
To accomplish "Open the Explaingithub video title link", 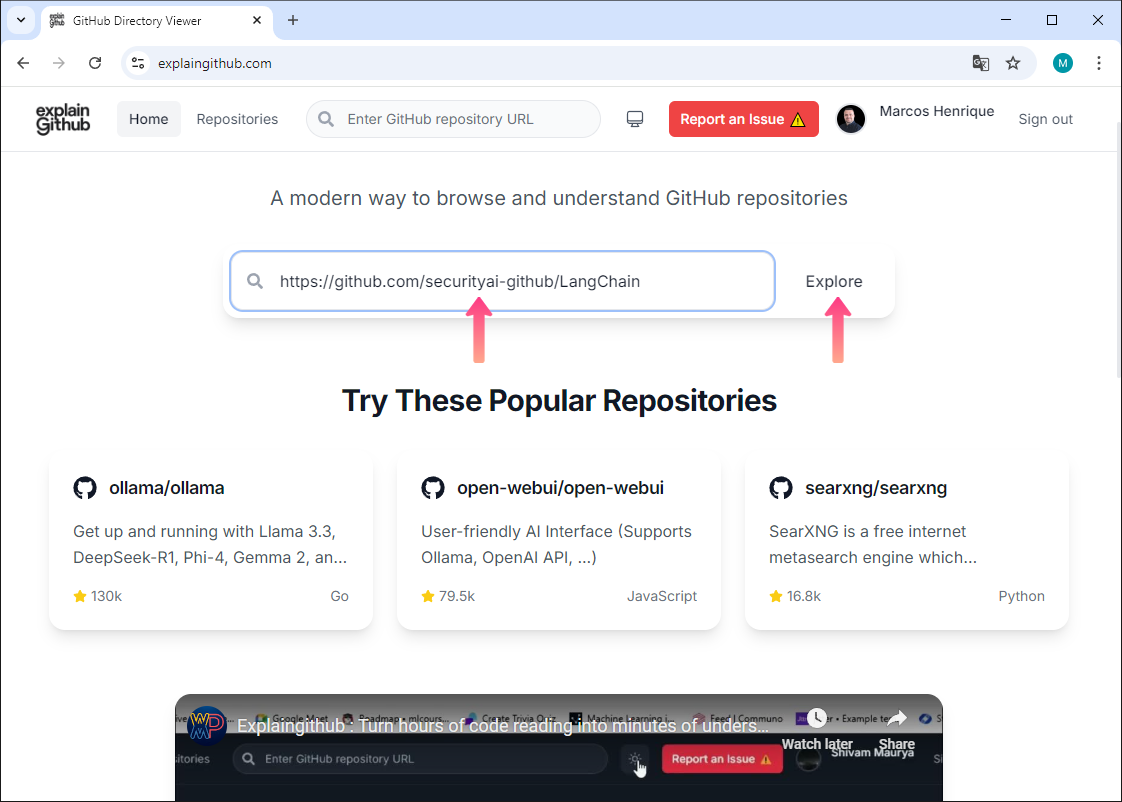I will pos(502,725).
